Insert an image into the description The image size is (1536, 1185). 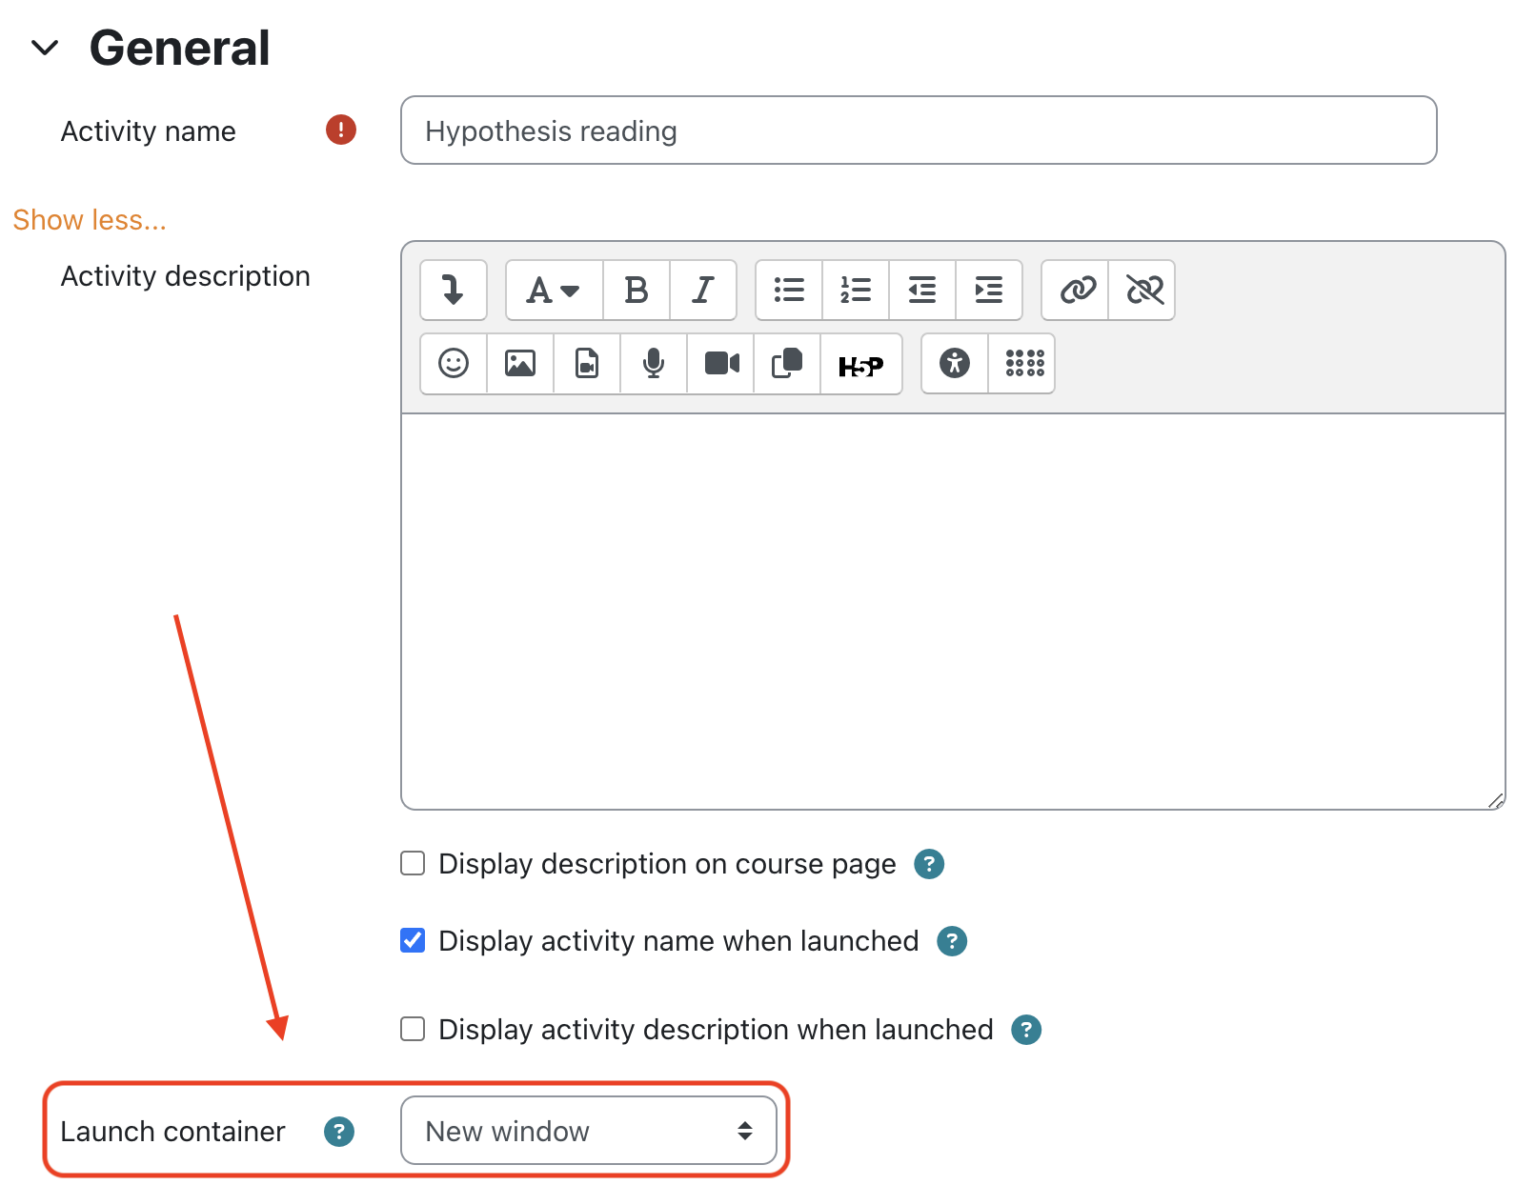[x=520, y=364]
